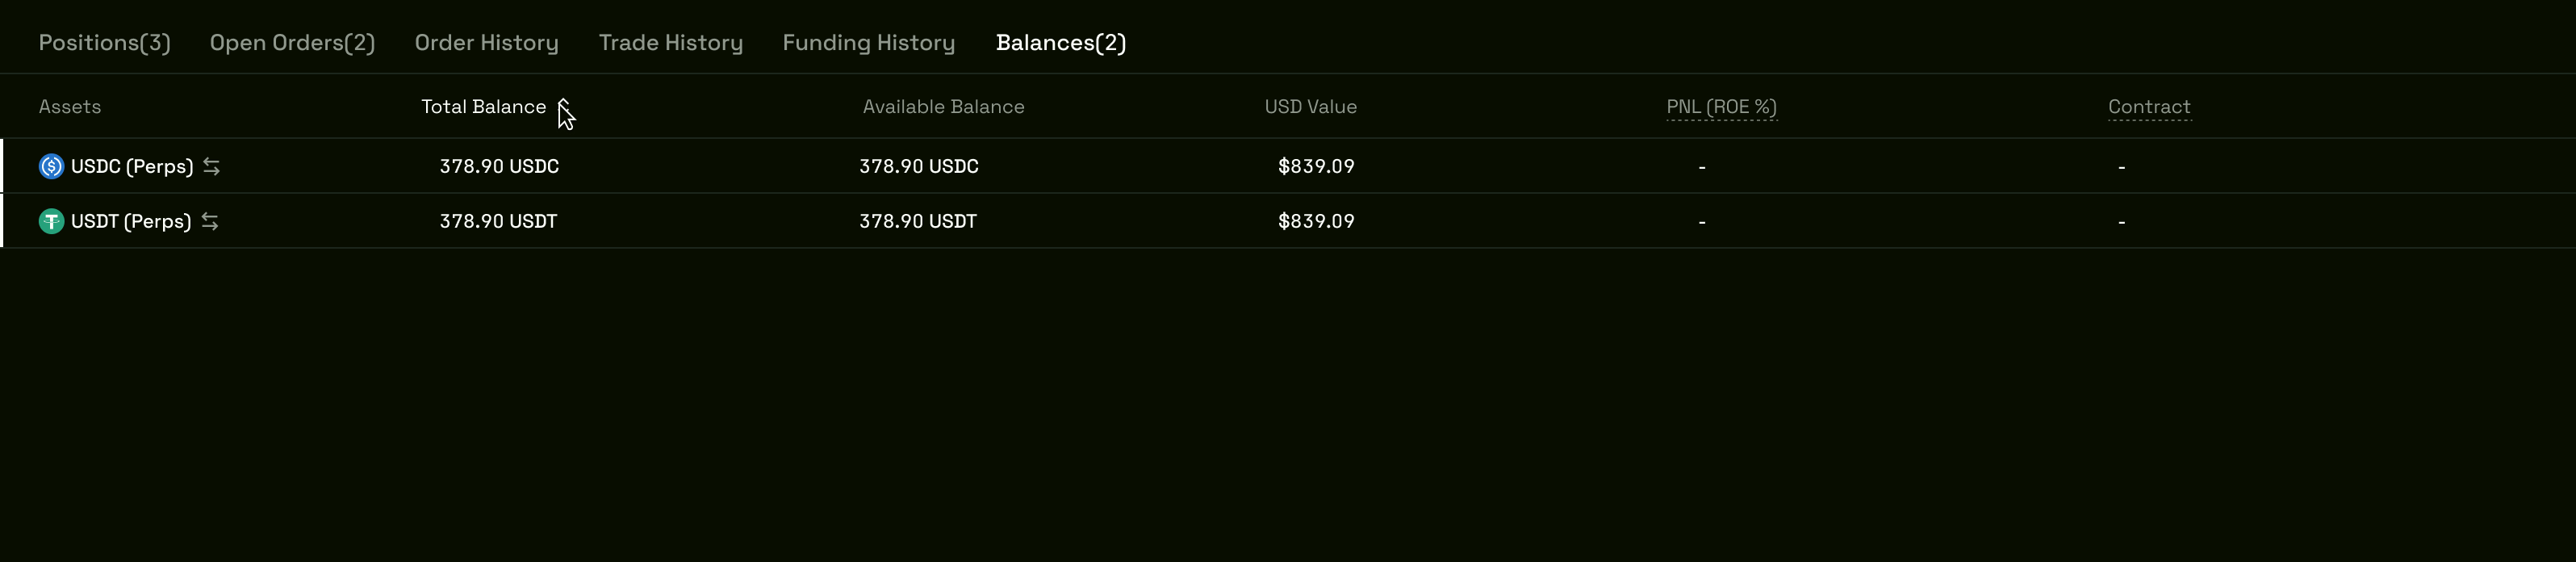This screenshot has width=2576, height=562.
Task: Select the Funding History tab
Action: (x=868, y=43)
